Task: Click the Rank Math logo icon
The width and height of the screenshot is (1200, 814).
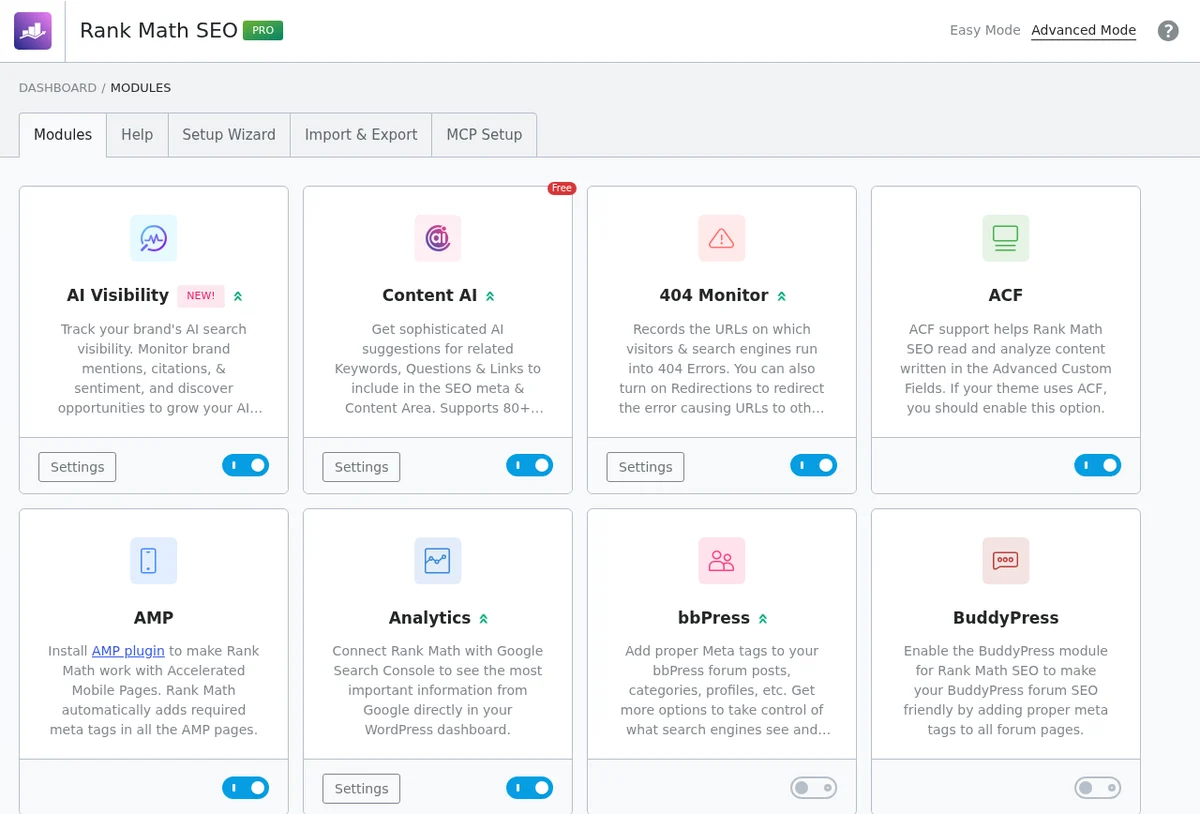Action: coord(33,31)
